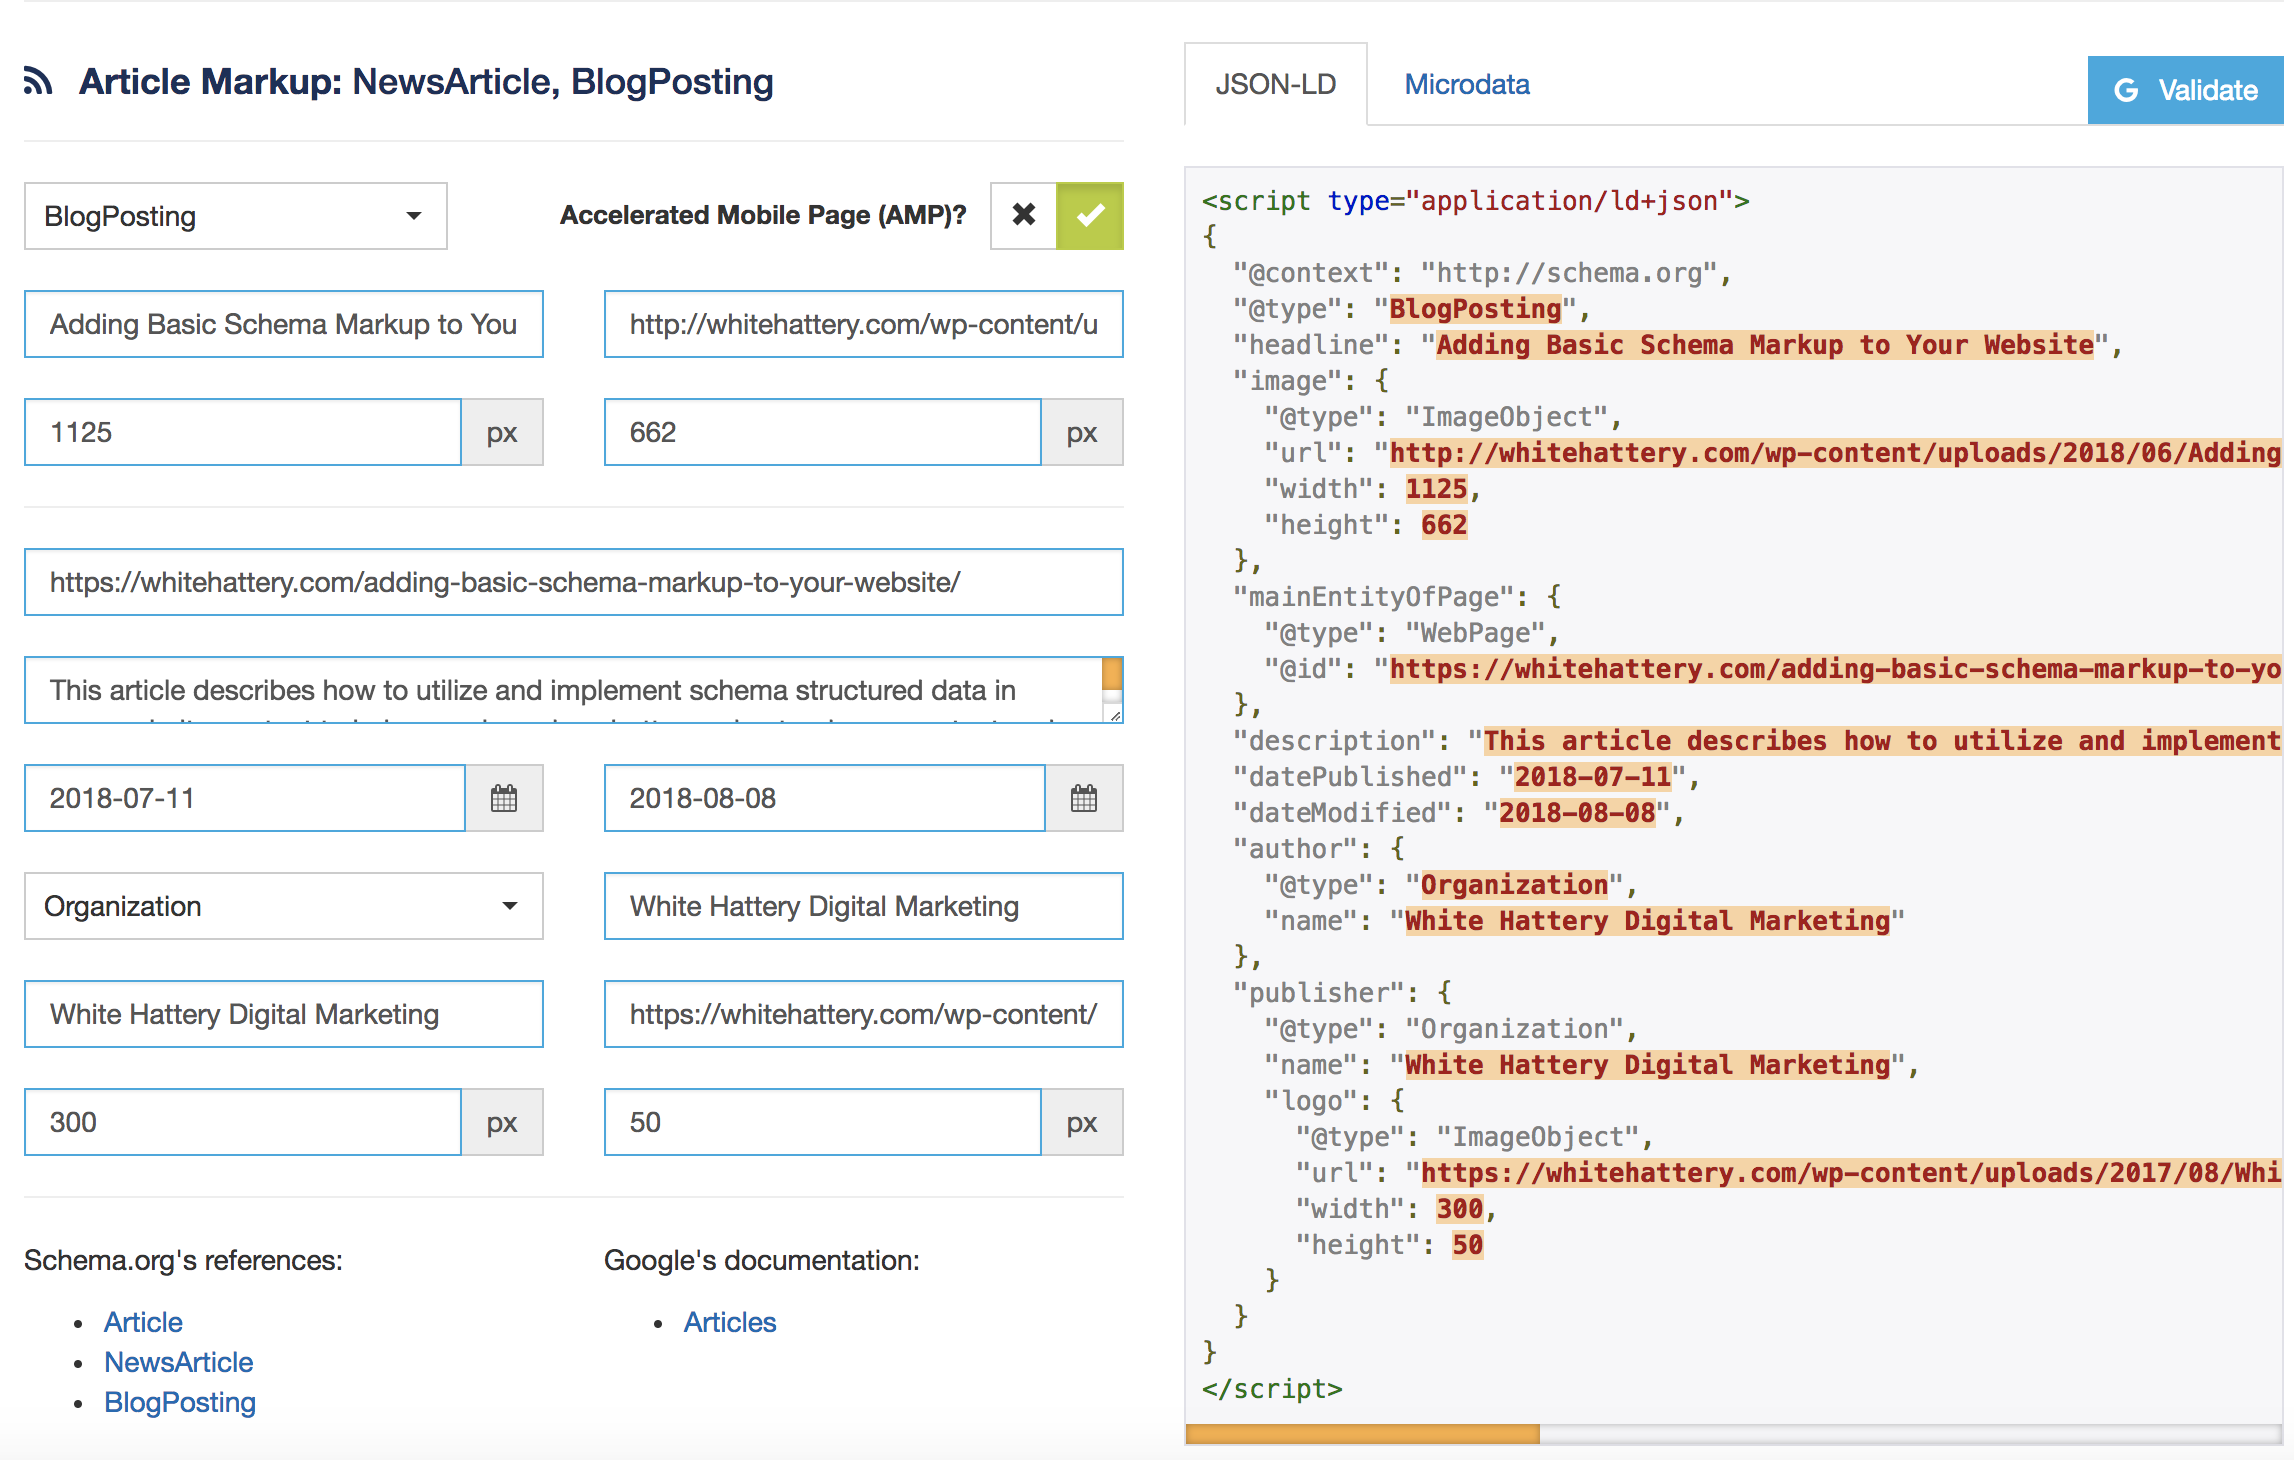Screen dimensions: 2294x1460
Task: Open the date published calendar picker
Action: (504, 798)
